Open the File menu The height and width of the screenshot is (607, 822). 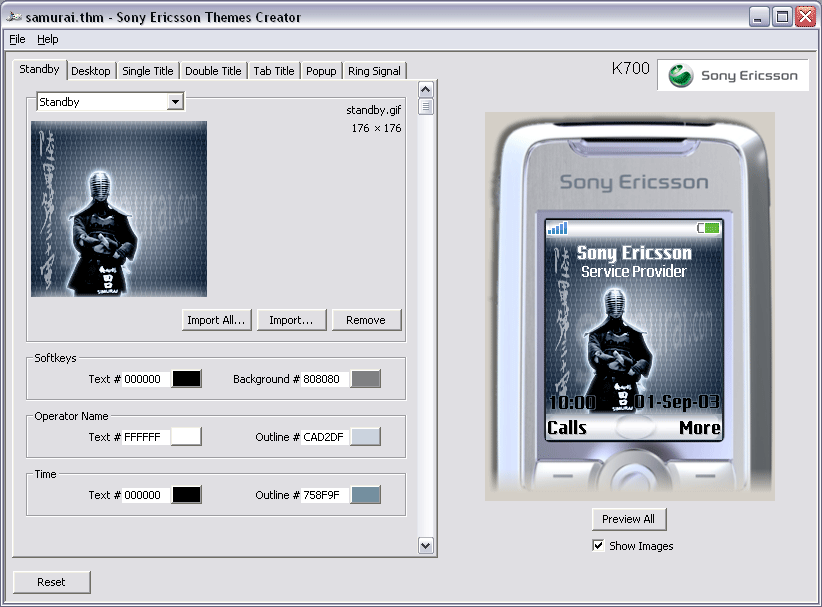[x=17, y=39]
